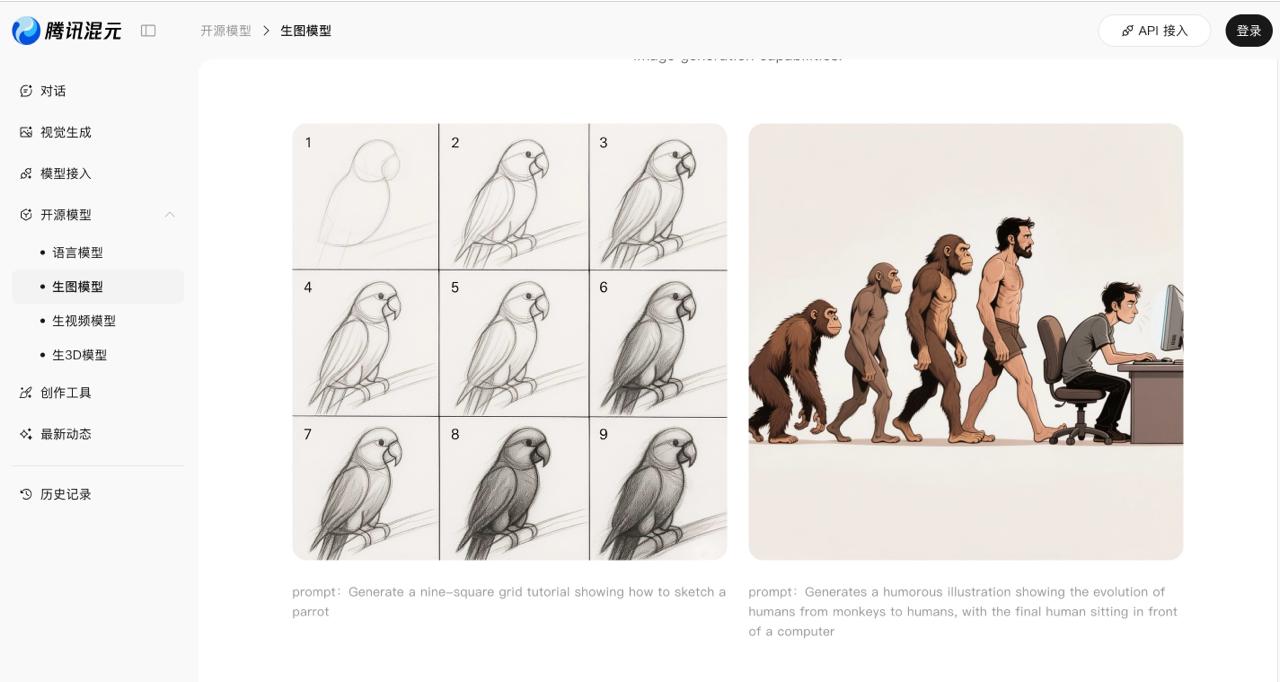1280x682 pixels.
Task: Open the parrot sketch tutorial image
Action: (509, 341)
